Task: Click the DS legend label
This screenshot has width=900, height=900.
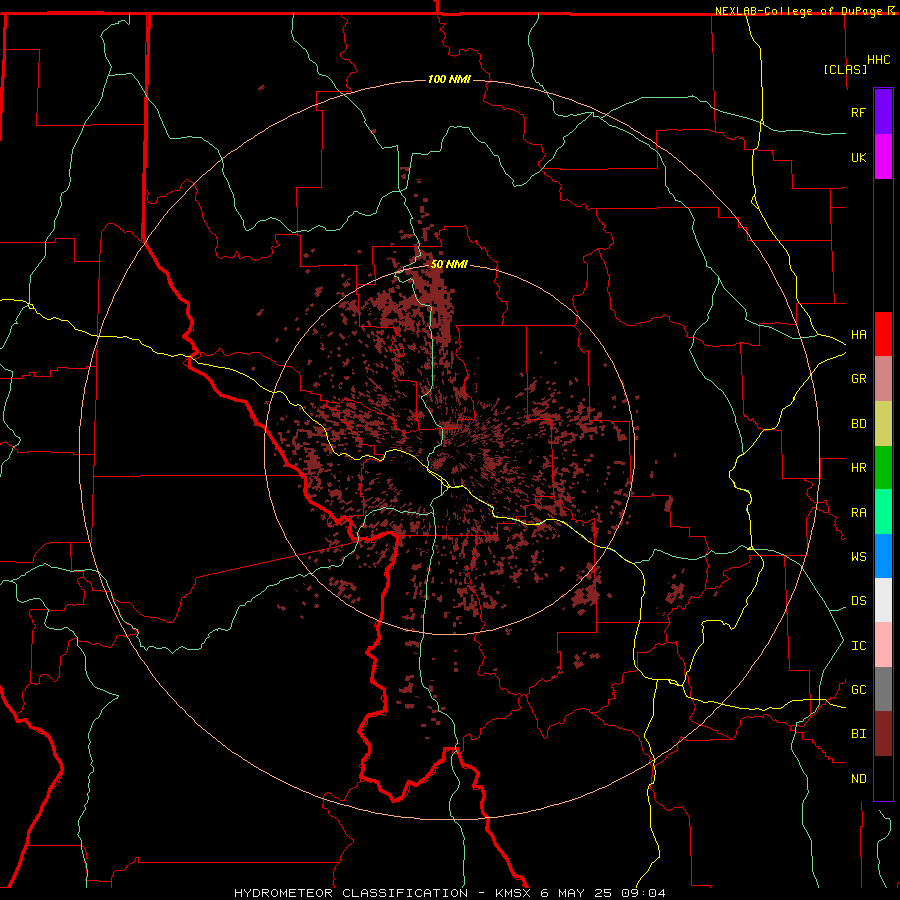Action: [859, 601]
